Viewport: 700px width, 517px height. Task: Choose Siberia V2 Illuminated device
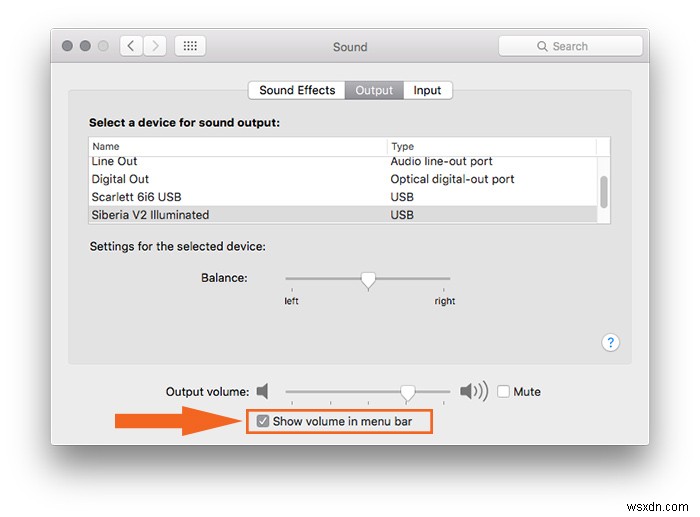342,215
